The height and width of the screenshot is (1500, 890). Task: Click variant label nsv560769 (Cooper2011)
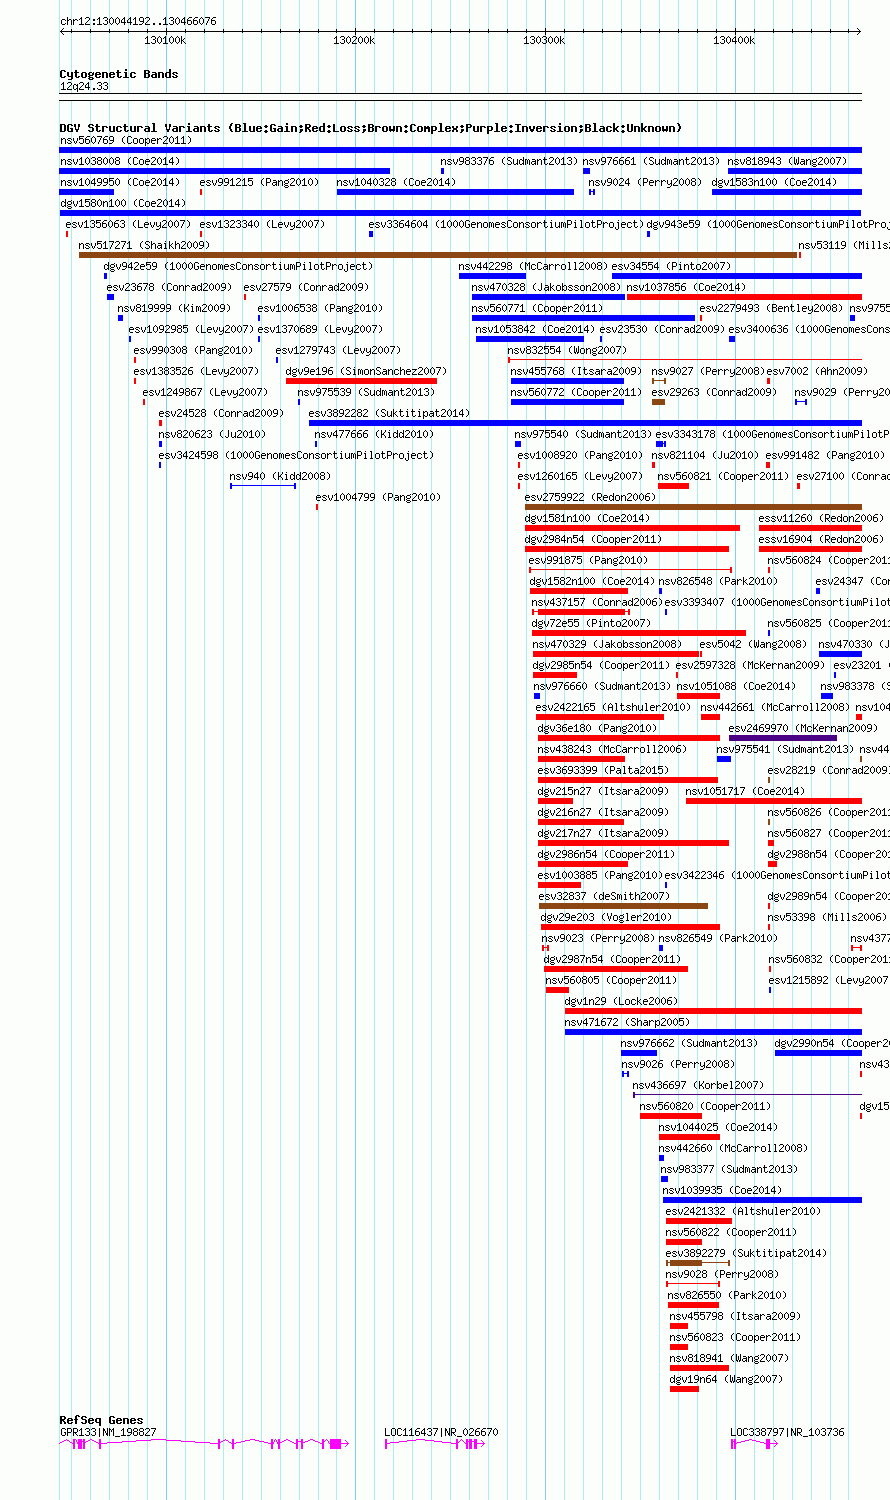click(x=125, y=140)
